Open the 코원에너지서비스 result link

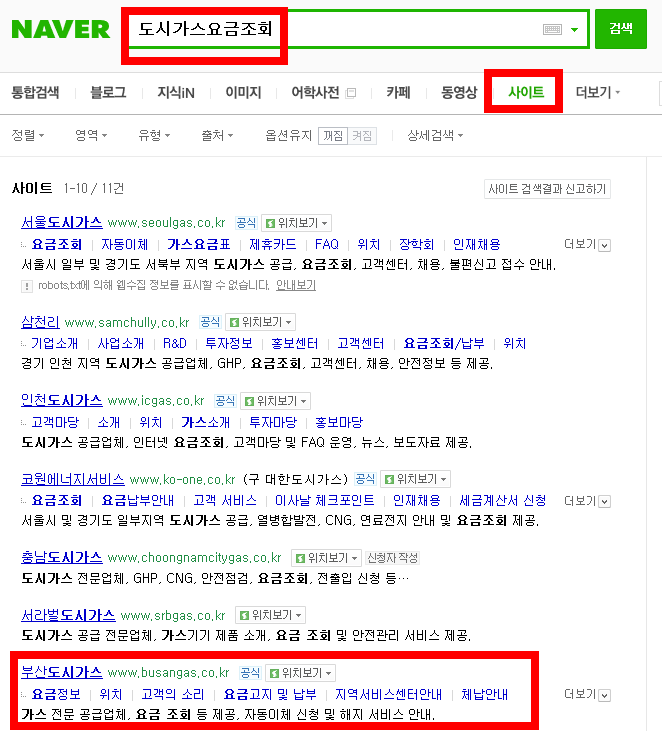[73, 479]
